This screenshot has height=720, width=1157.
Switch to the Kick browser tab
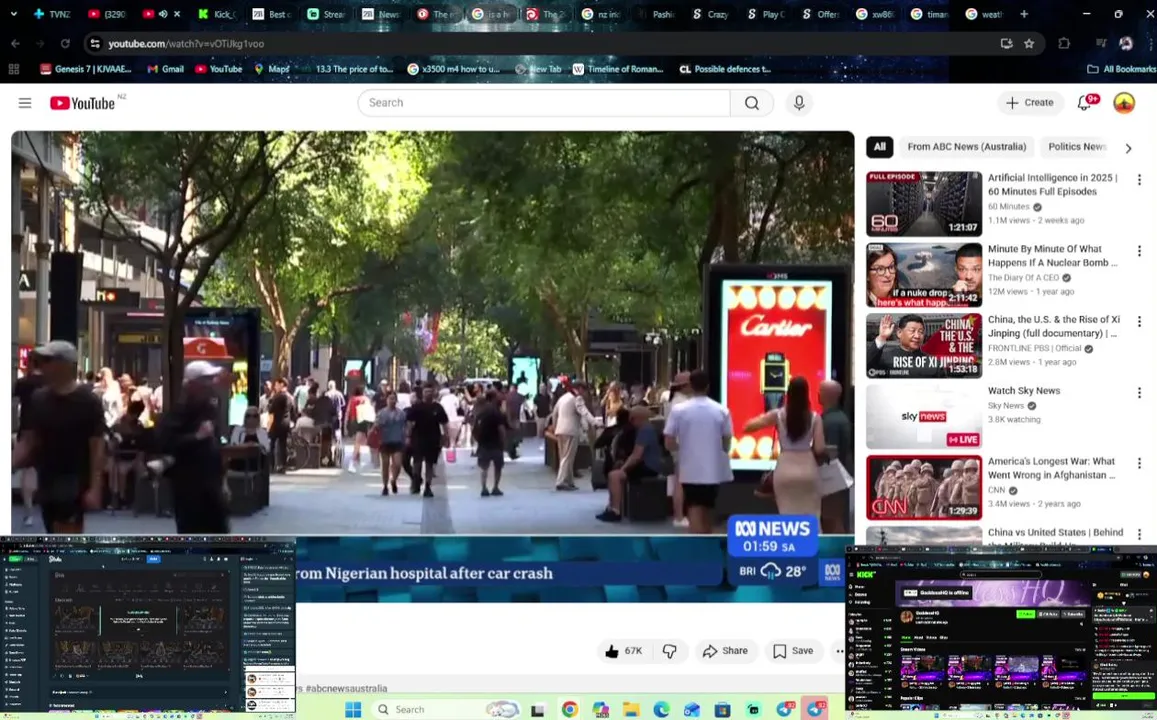click(x=217, y=14)
